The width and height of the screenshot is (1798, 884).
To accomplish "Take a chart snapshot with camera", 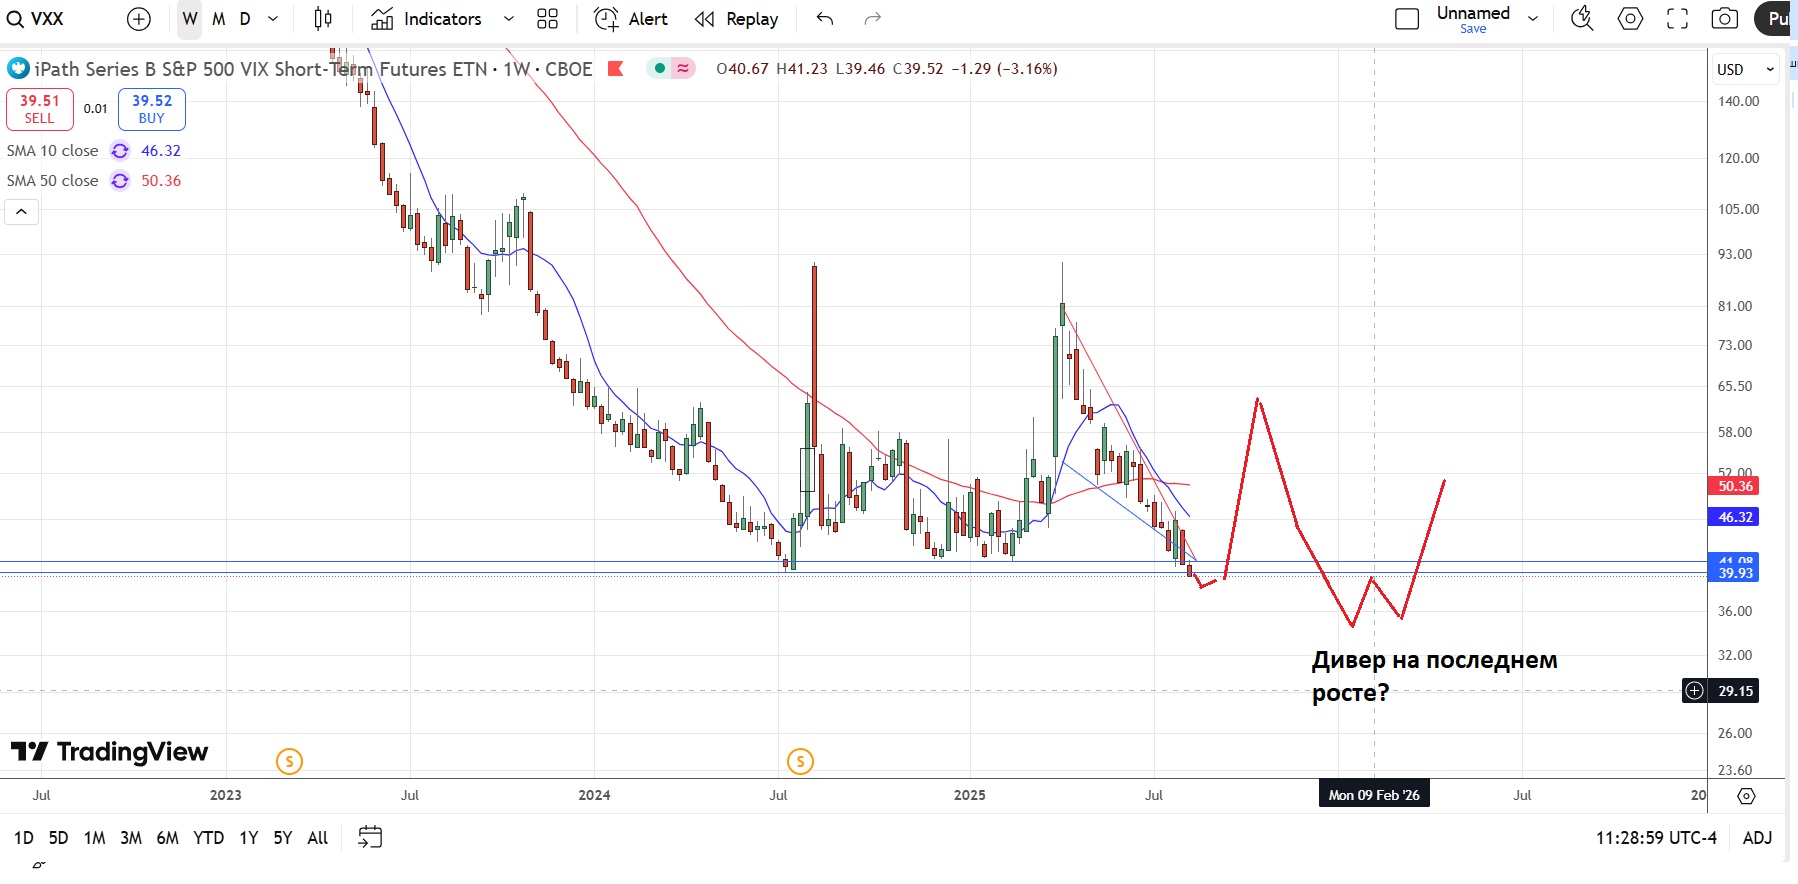I will (x=1724, y=19).
